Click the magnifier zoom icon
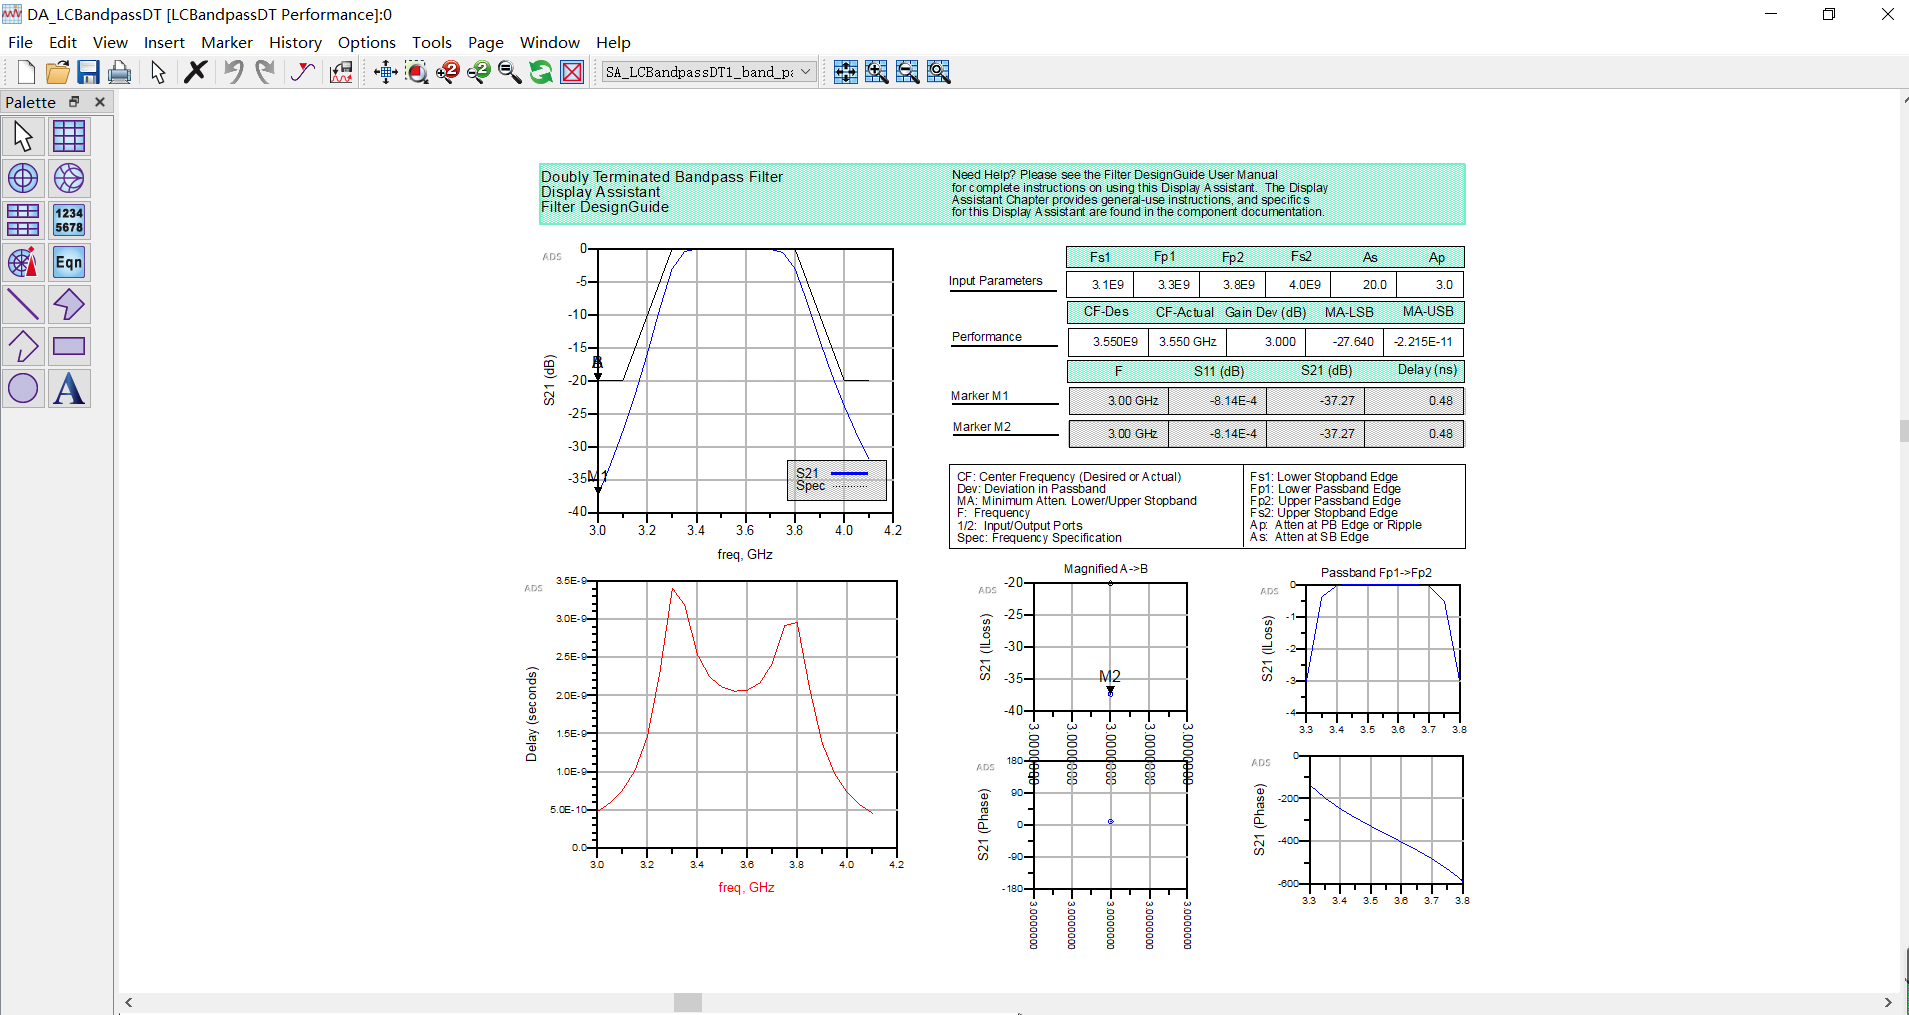The image size is (1909, 1015). tap(510, 72)
